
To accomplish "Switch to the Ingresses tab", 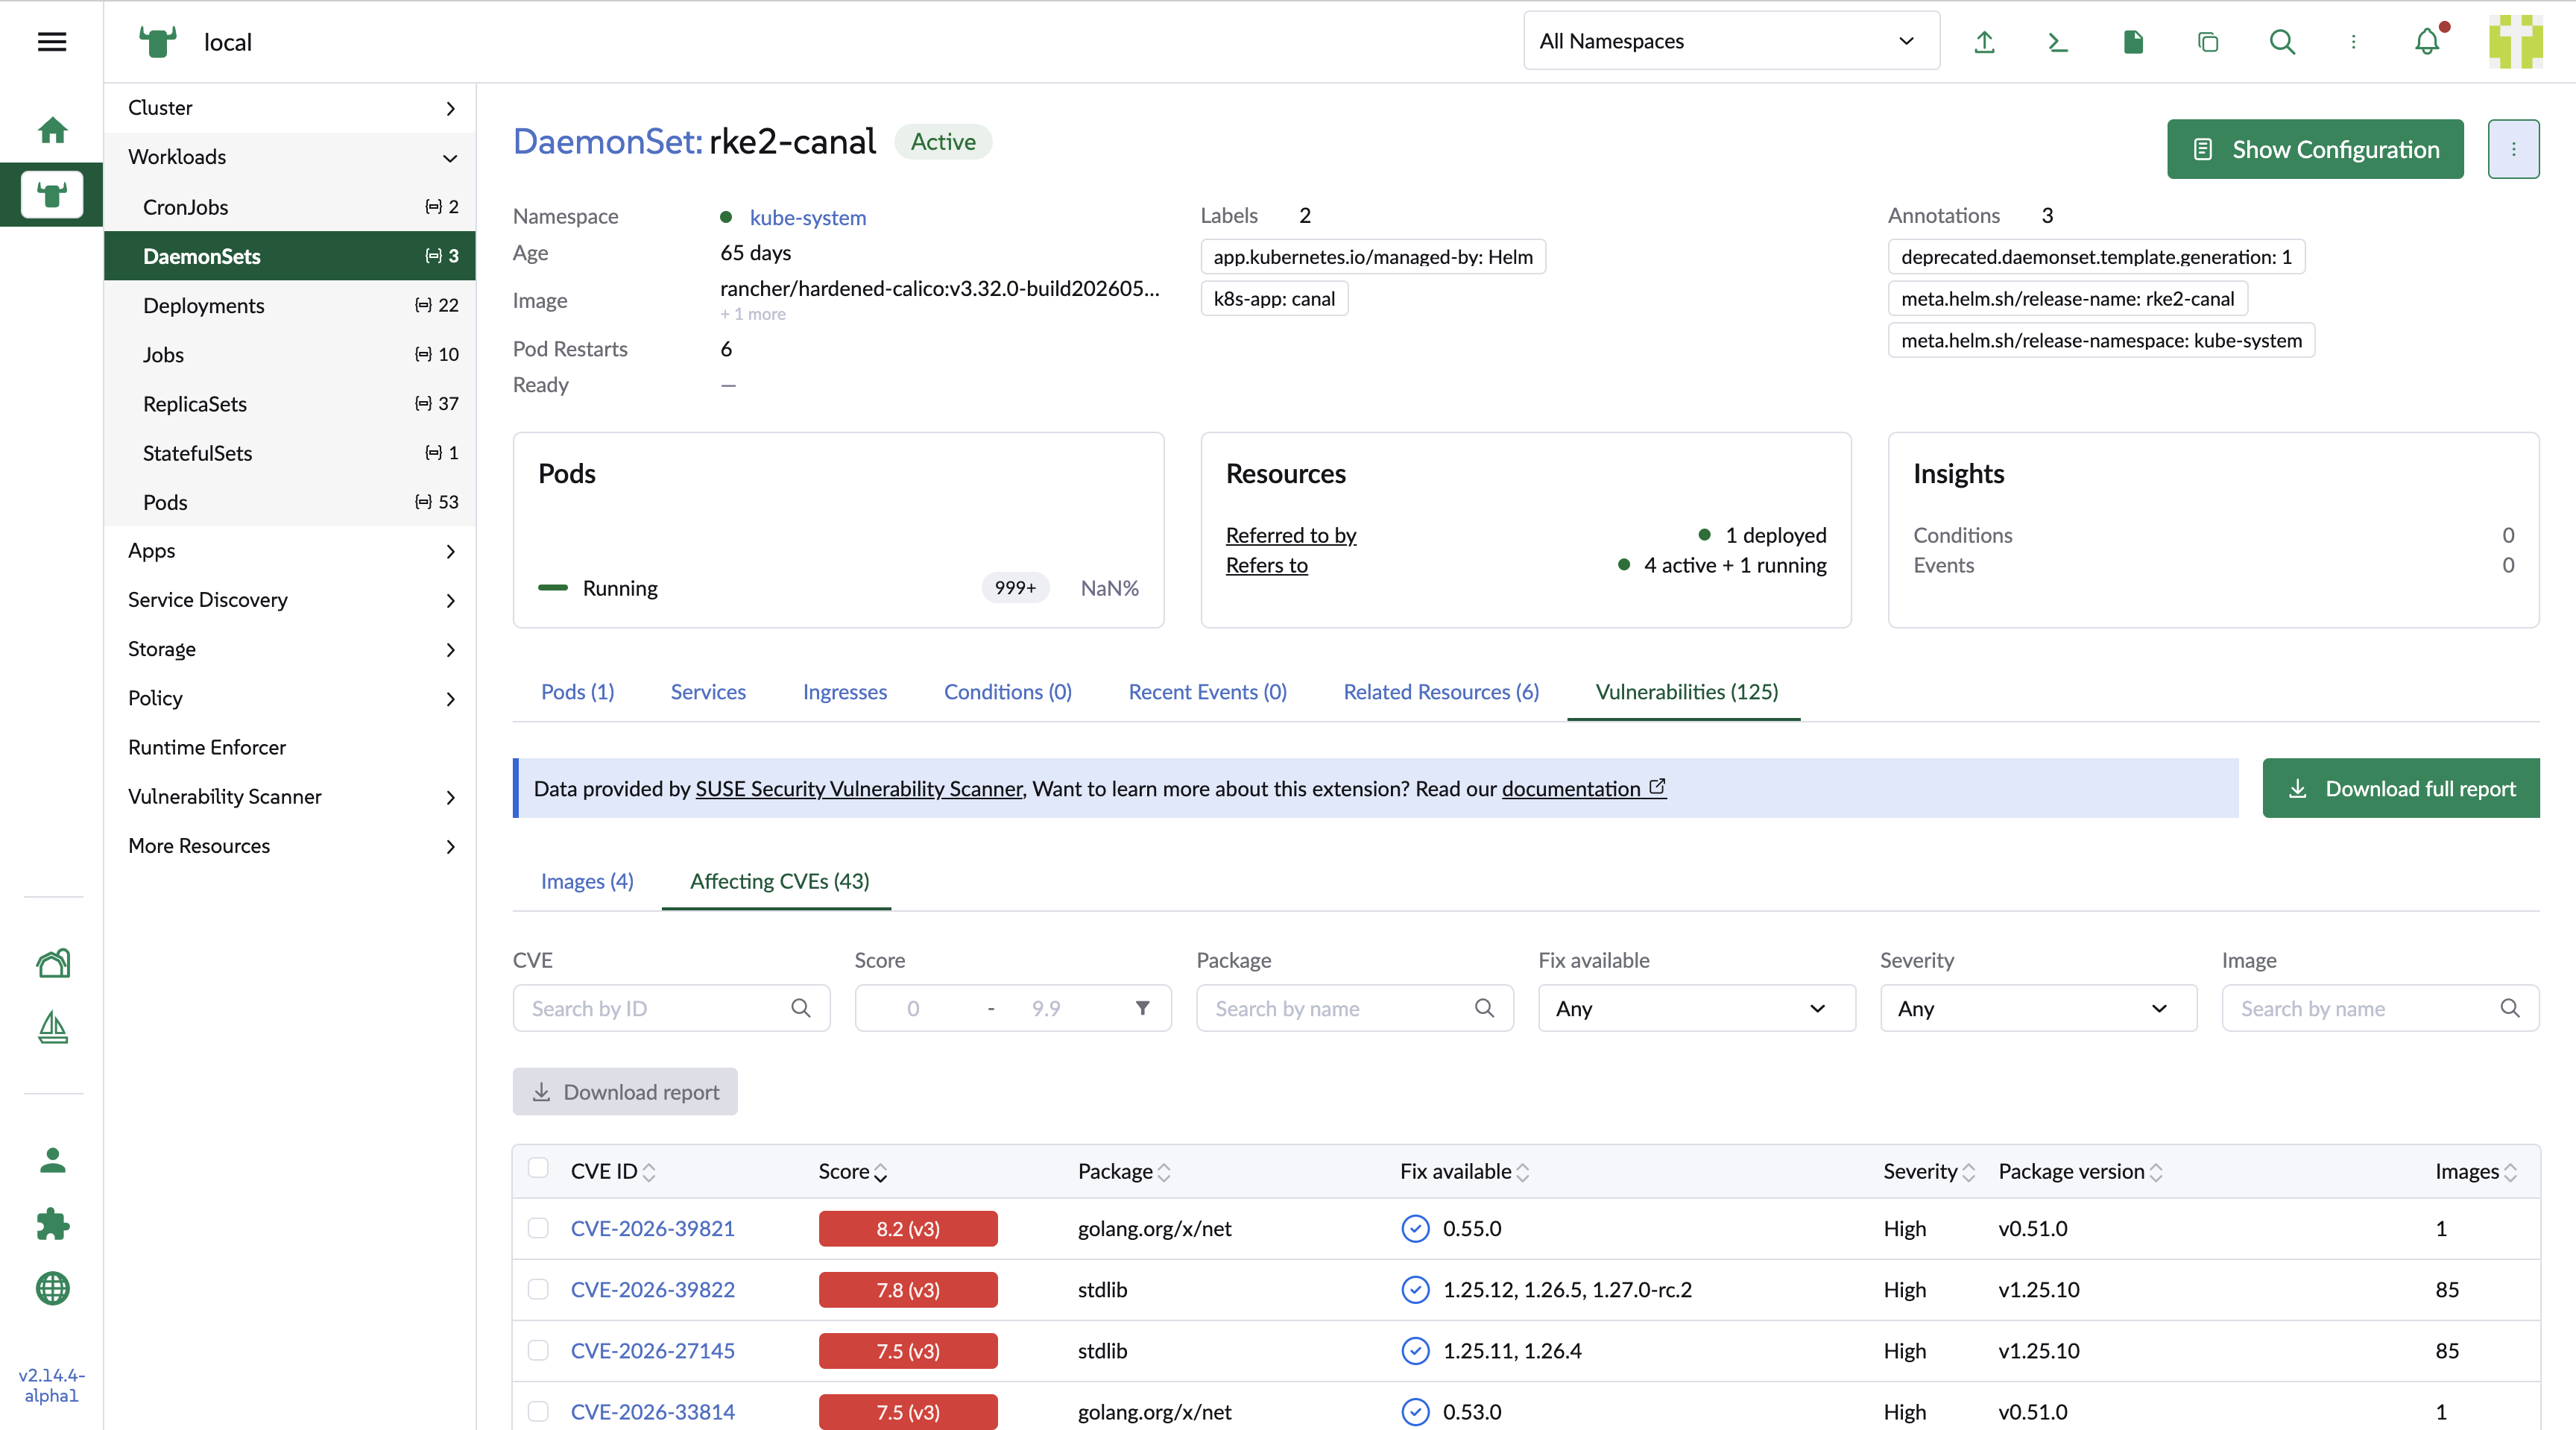I will pos(845,692).
